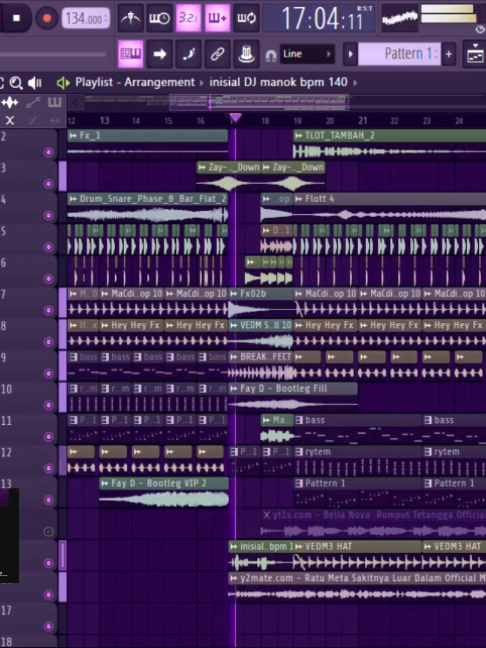Open Playlist - Arrangement breadcrumb menu

(x=135, y=82)
